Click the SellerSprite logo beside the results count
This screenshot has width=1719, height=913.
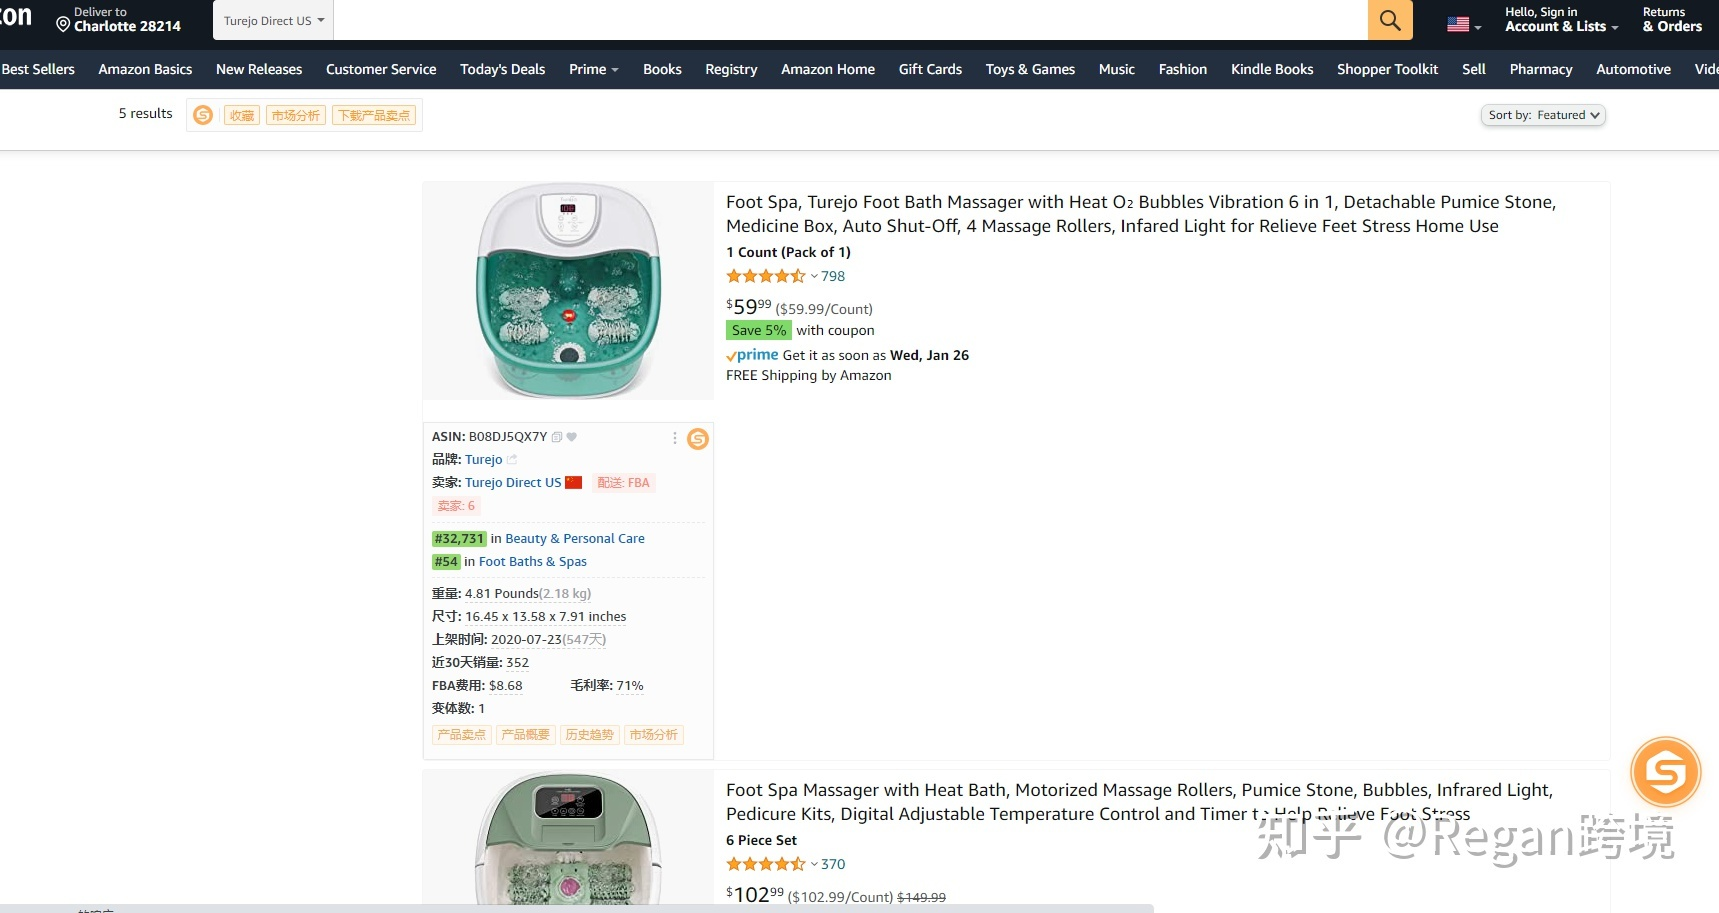point(203,115)
